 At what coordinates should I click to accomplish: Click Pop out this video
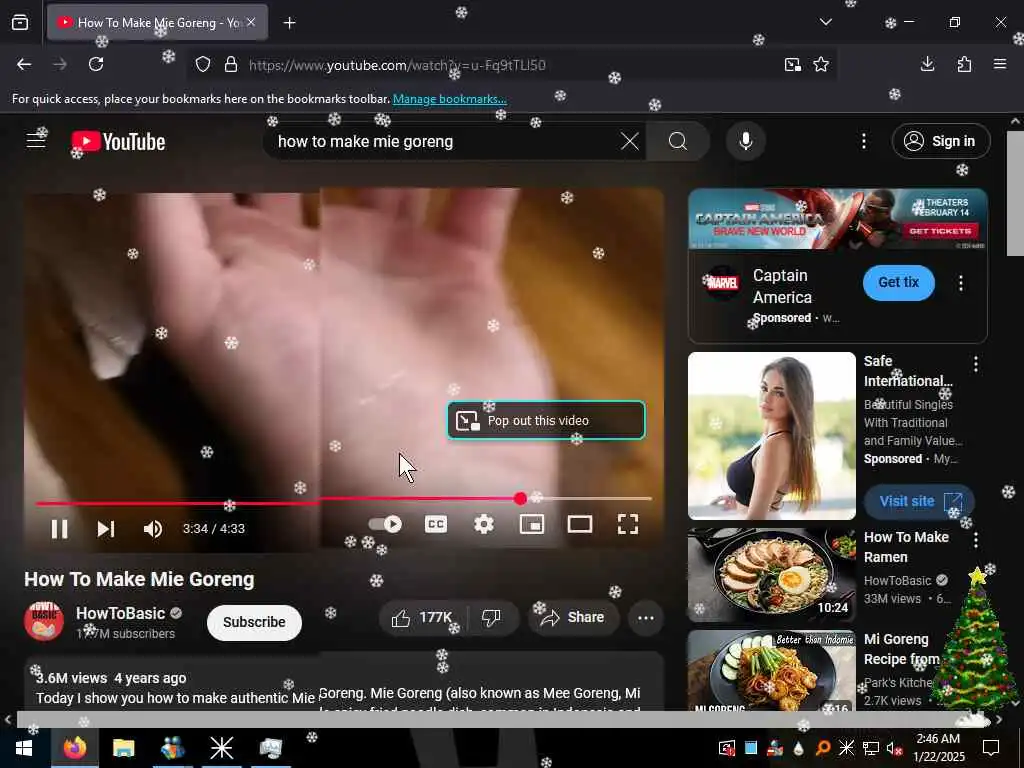(546, 420)
